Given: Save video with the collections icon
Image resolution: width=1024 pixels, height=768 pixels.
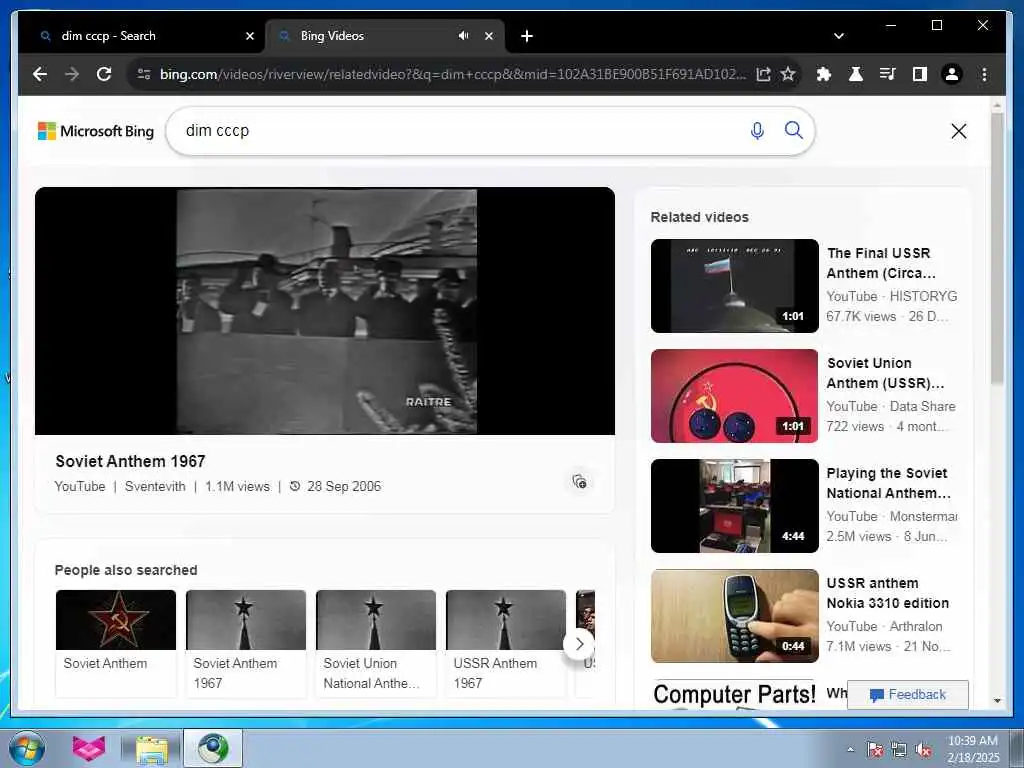Looking at the screenshot, I should pos(579,481).
